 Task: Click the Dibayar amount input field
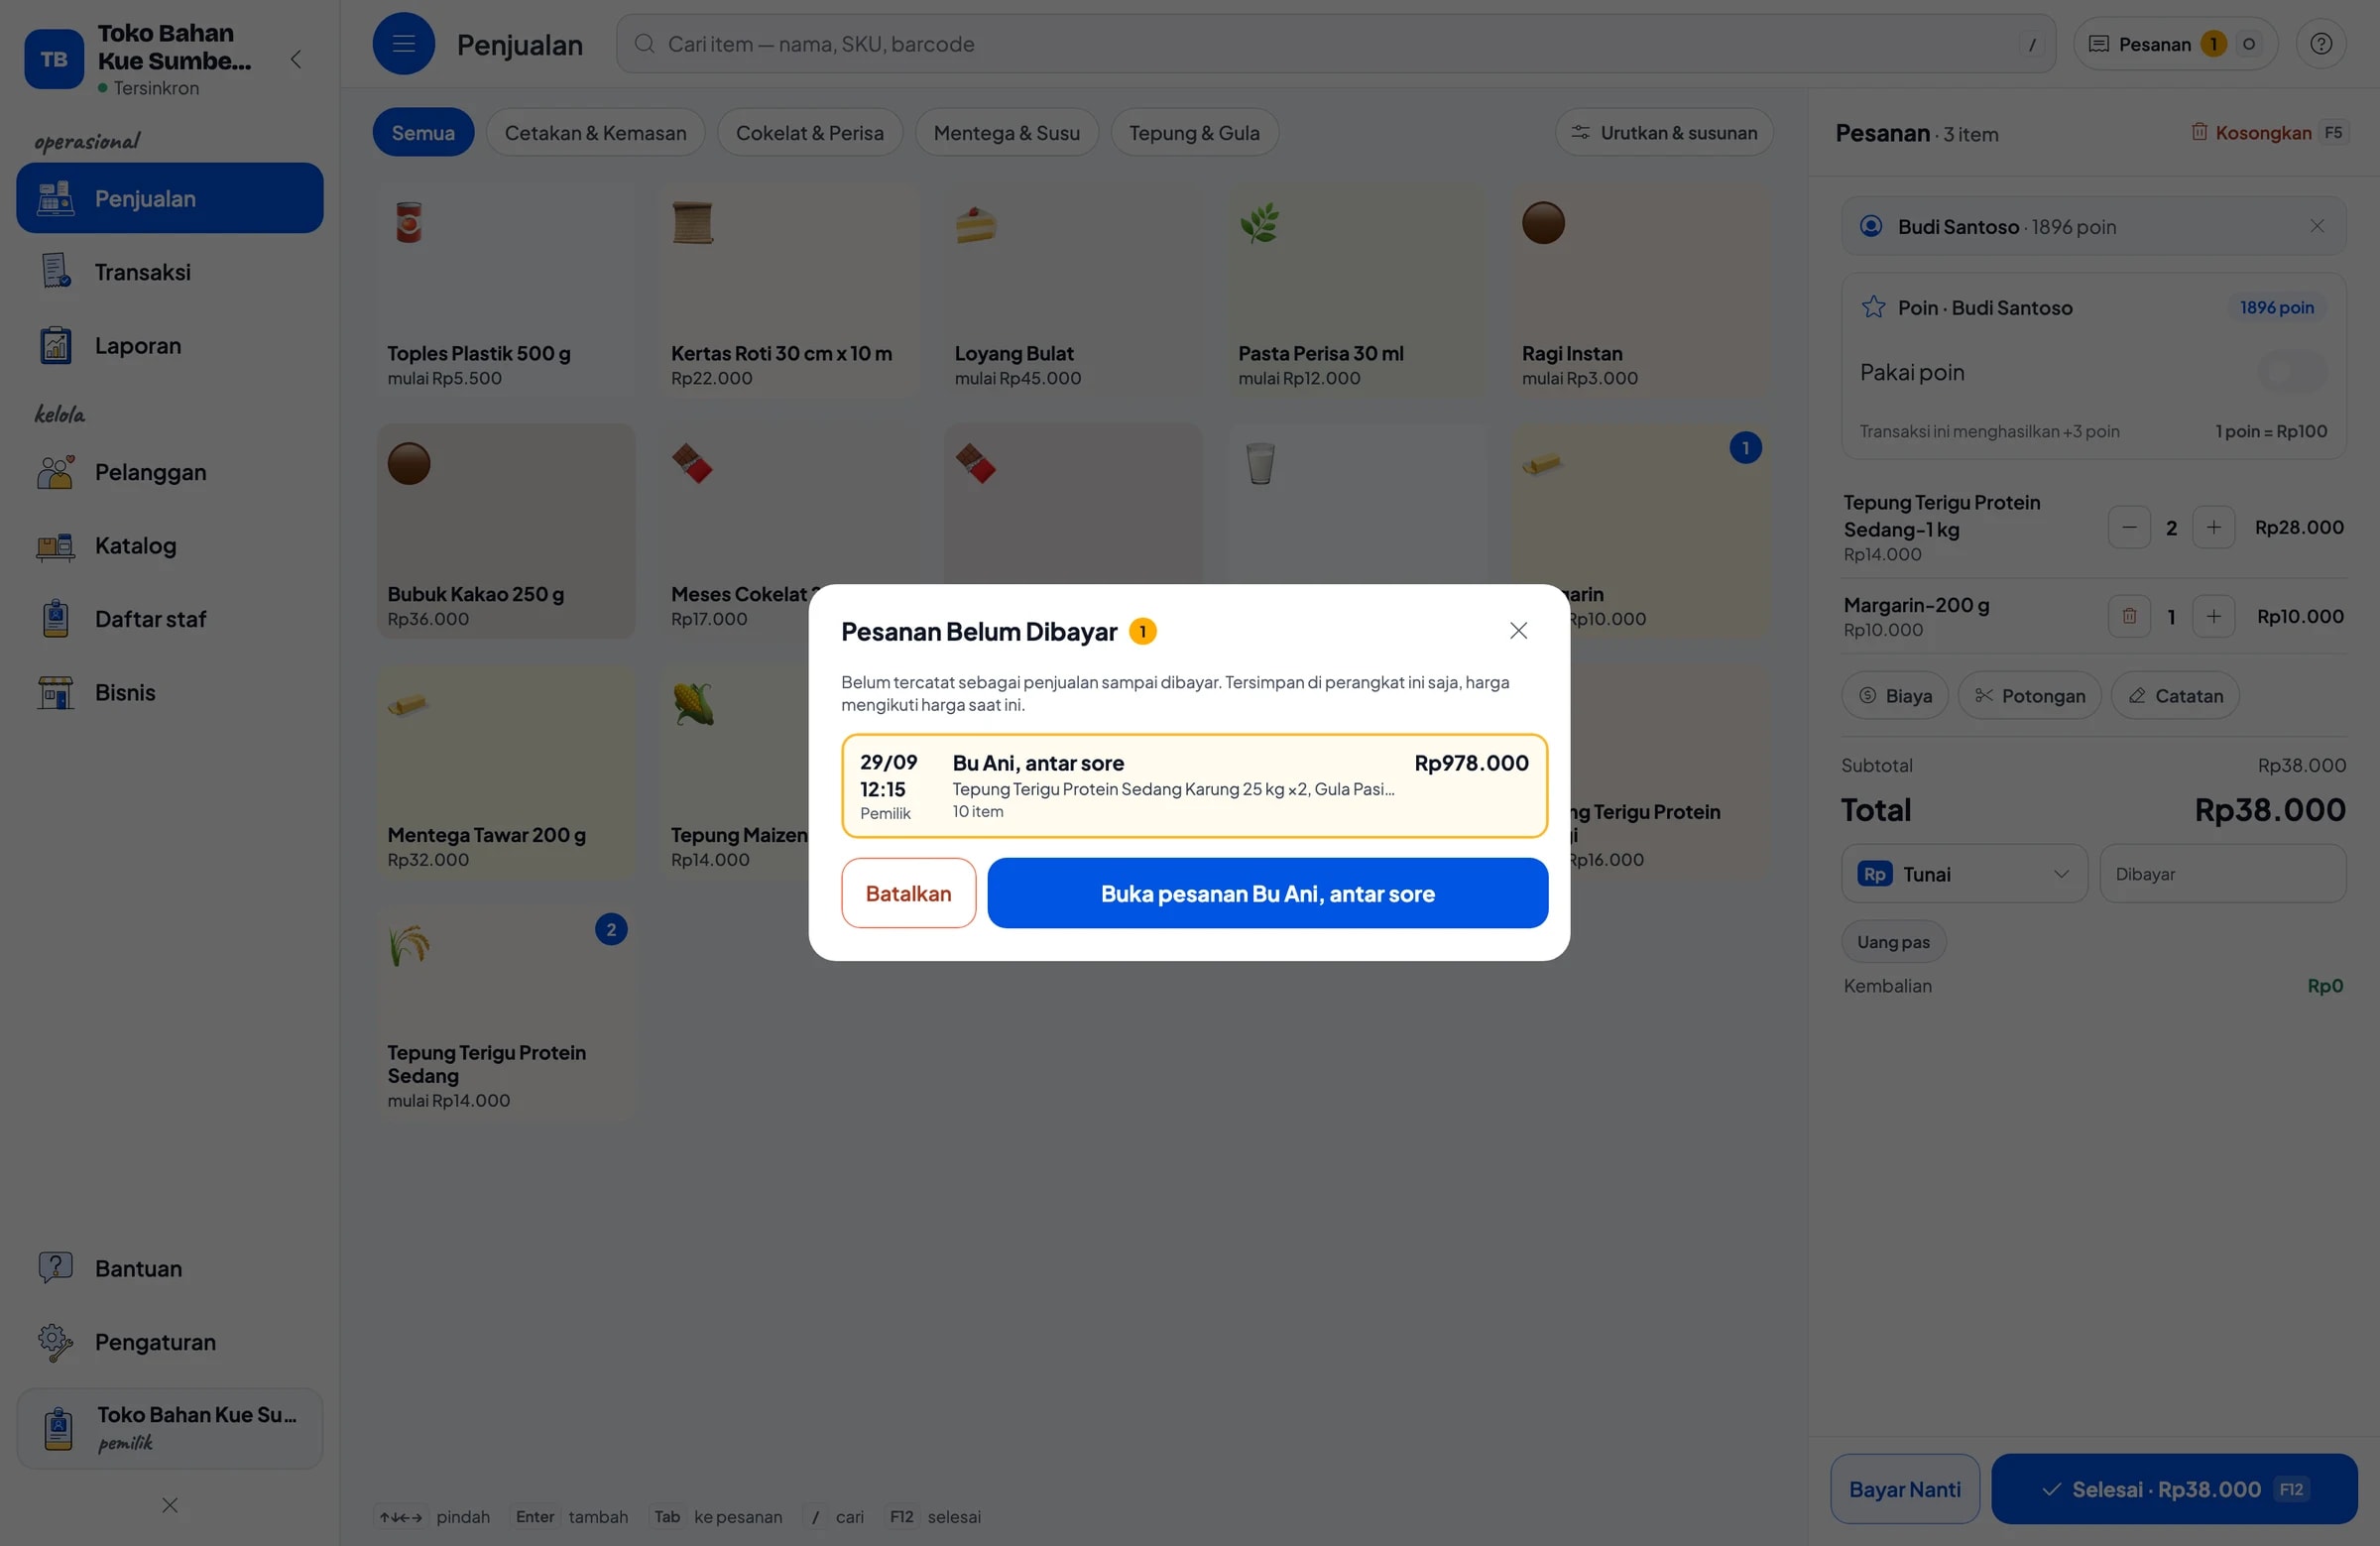click(2222, 873)
